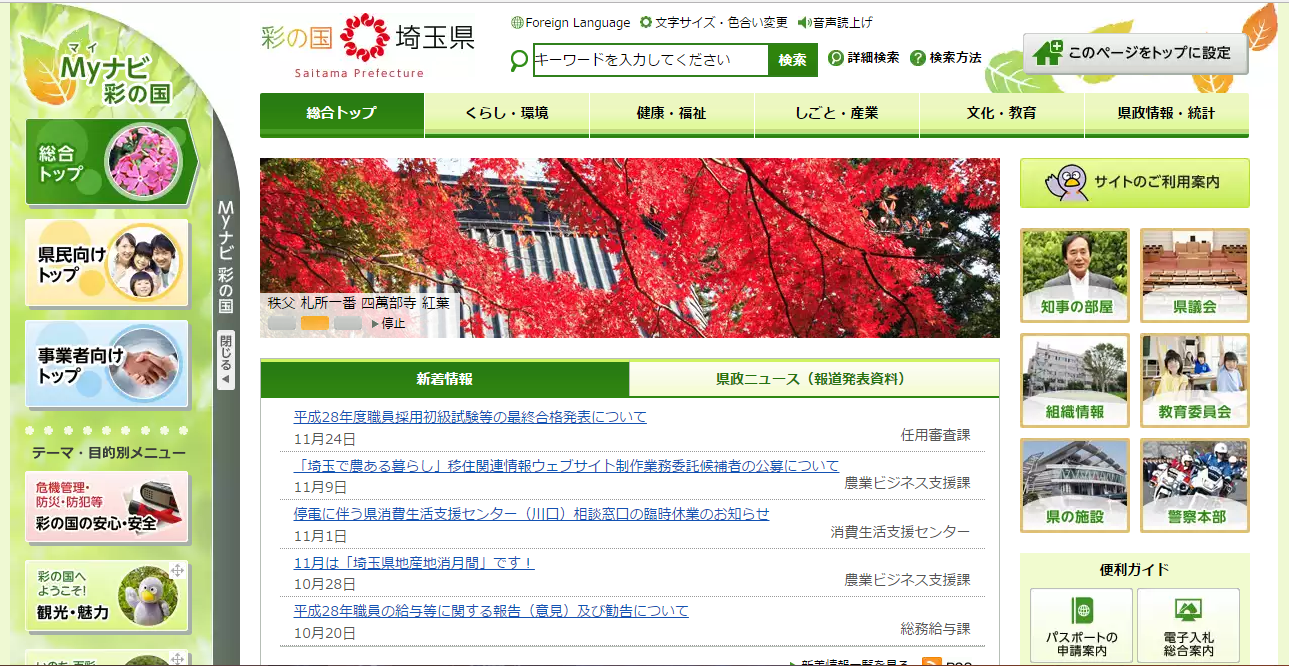Open the しごと・産業 menu

click(837, 114)
